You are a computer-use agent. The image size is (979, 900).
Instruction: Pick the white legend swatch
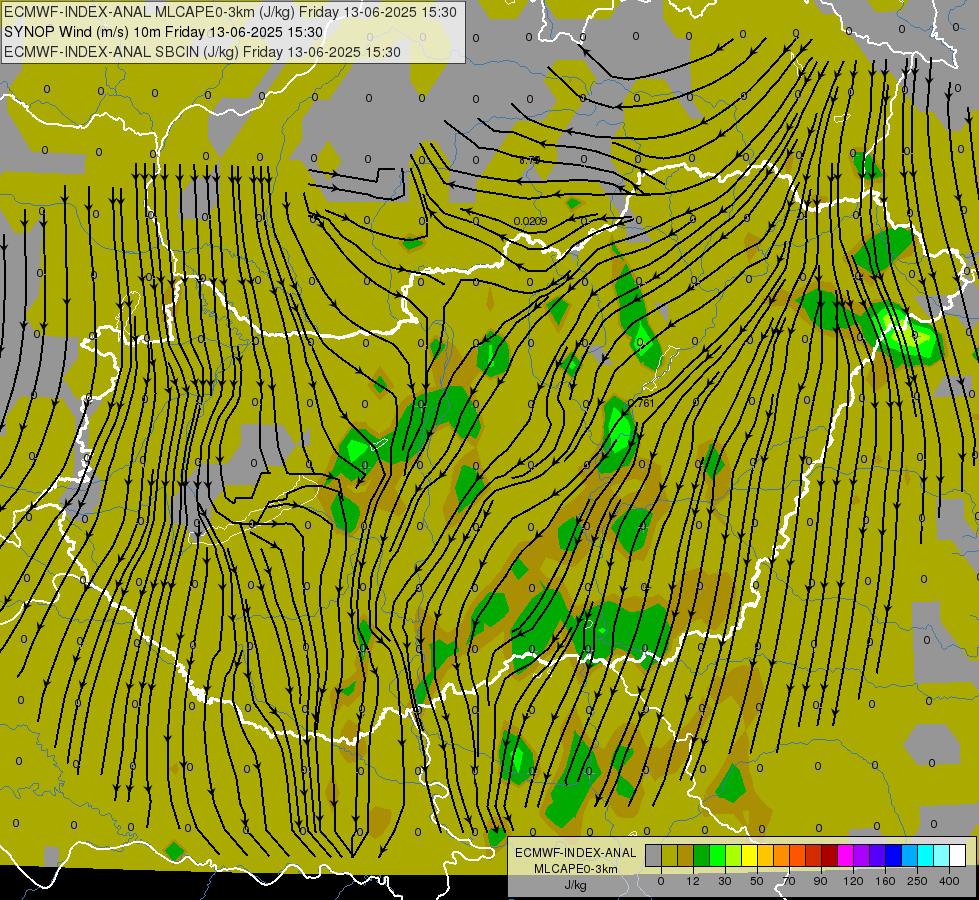[958, 855]
